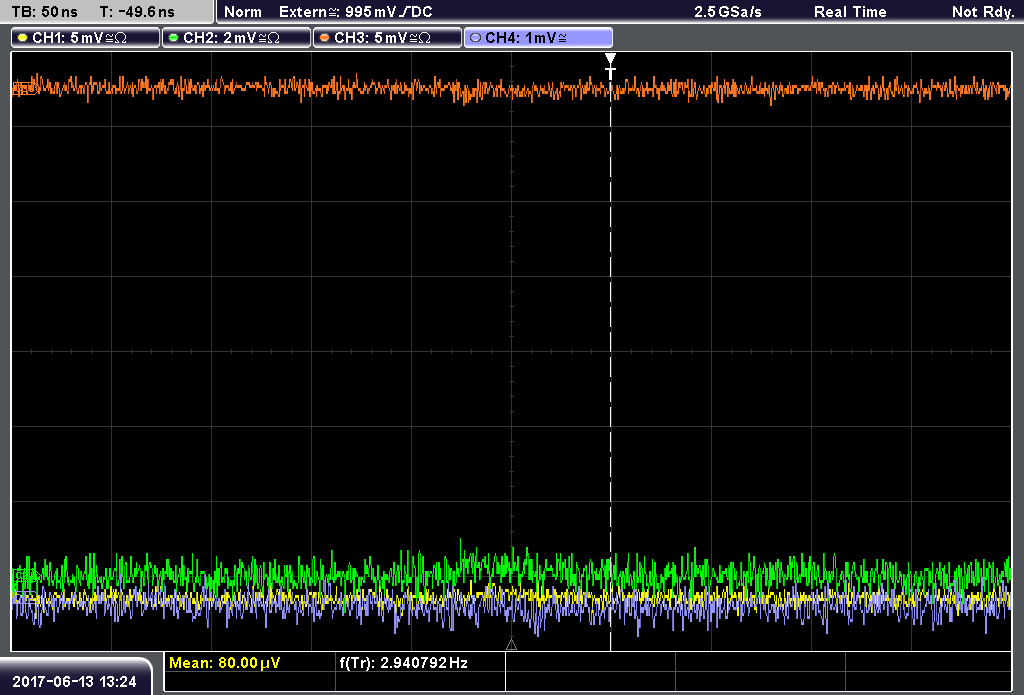Screen dimensions: 1024x695
Task: Select the CH2 2 mV channel tab
Action: point(236,38)
